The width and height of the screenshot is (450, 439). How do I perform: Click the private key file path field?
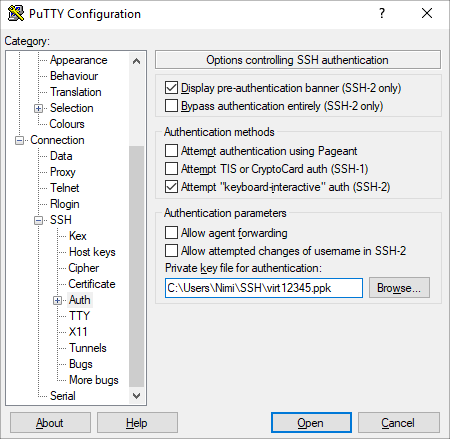(264, 288)
